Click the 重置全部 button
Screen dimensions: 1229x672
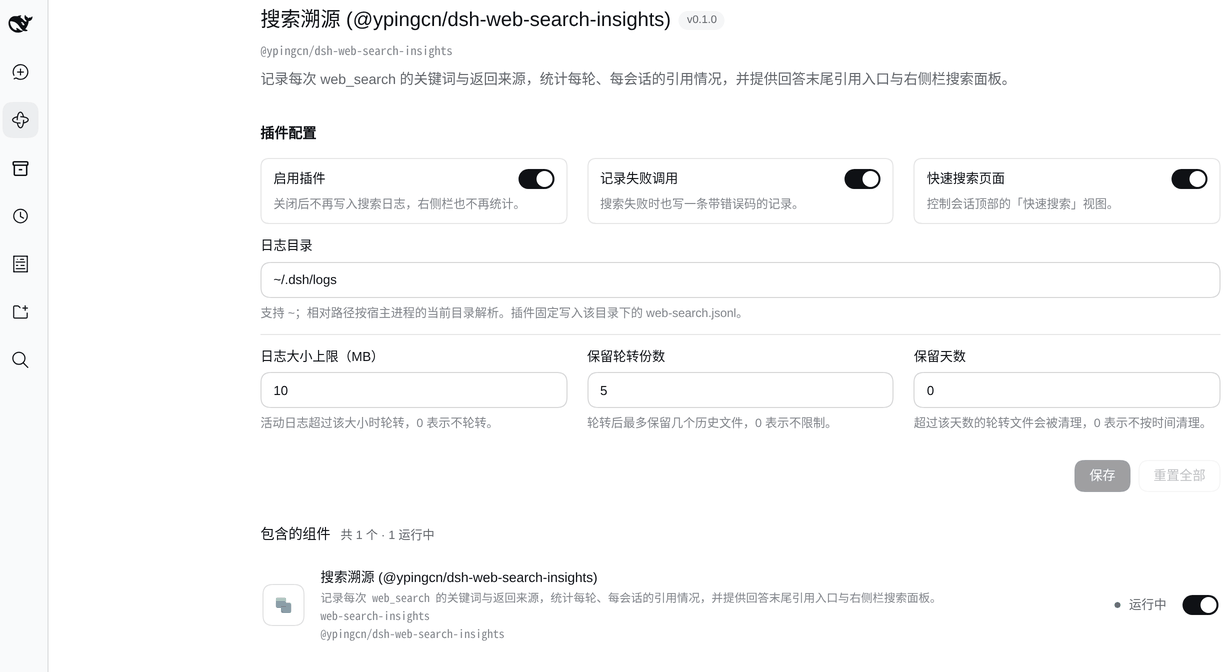click(x=1179, y=476)
